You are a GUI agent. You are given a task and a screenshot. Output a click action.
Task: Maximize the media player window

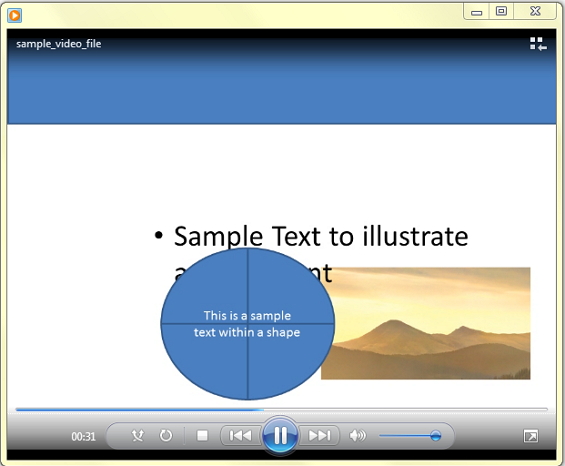(501, 12)
